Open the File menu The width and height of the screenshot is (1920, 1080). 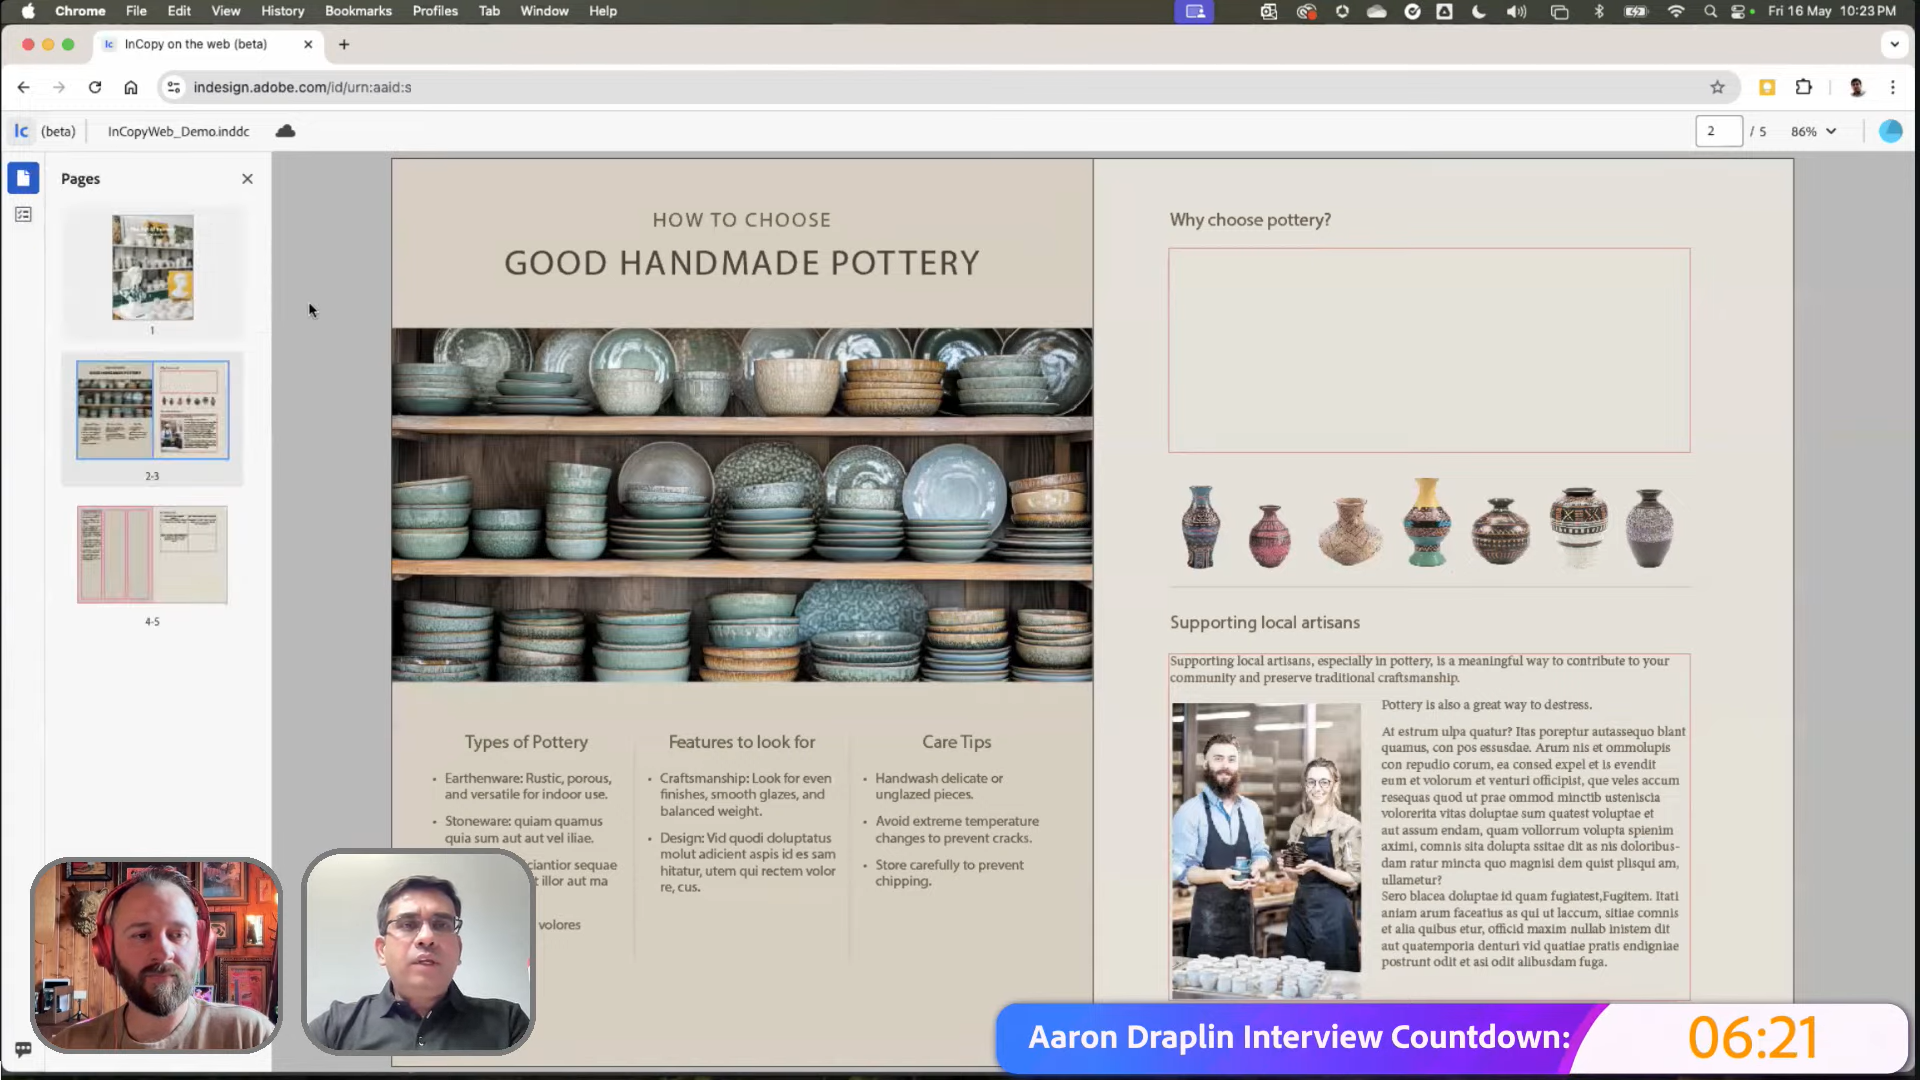pyautogui.click(x=136, y=11)
